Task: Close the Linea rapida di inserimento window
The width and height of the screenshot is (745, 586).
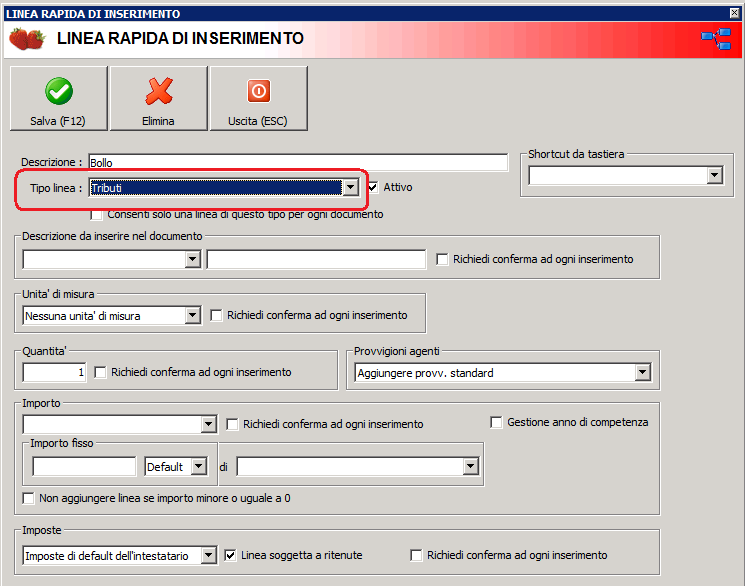Action: click(735, 13)
